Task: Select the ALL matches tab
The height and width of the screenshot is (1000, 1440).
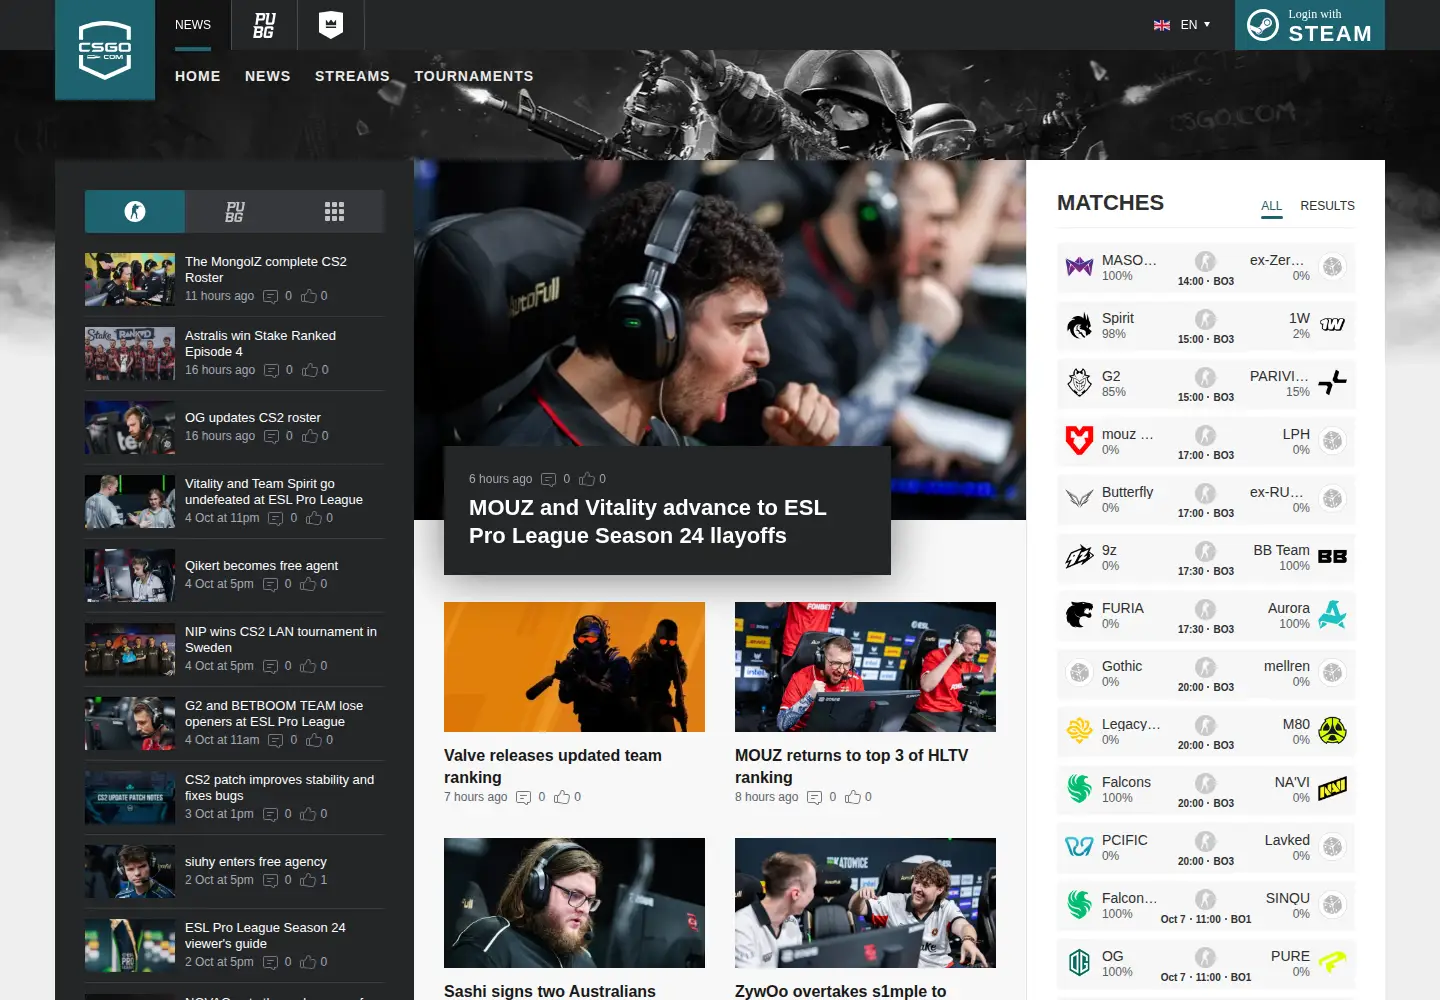Action: coord(1272,206)
